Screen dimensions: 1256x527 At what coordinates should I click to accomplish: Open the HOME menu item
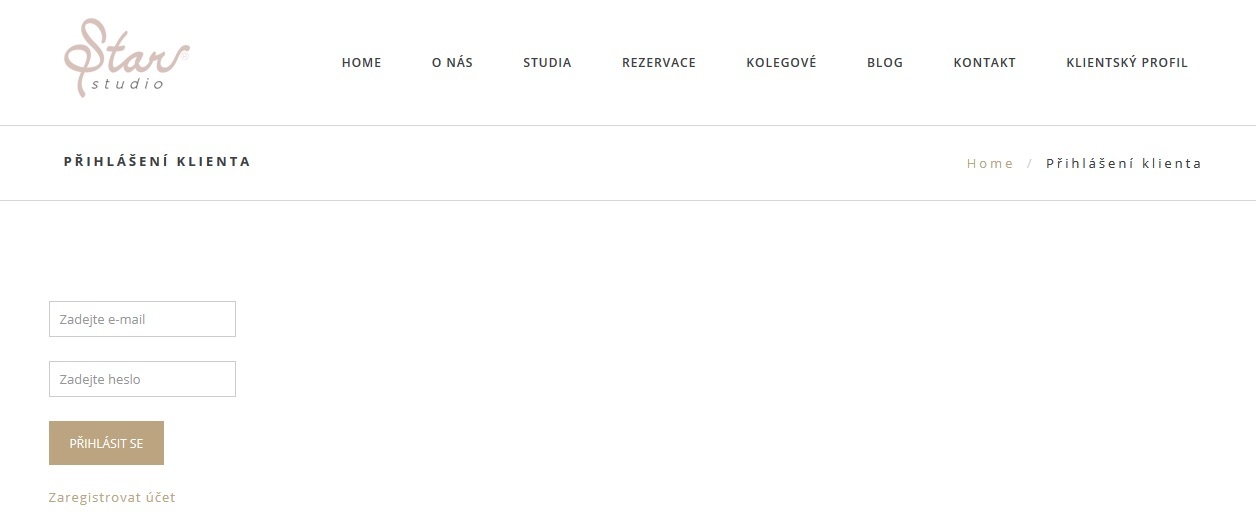(361, 62)
